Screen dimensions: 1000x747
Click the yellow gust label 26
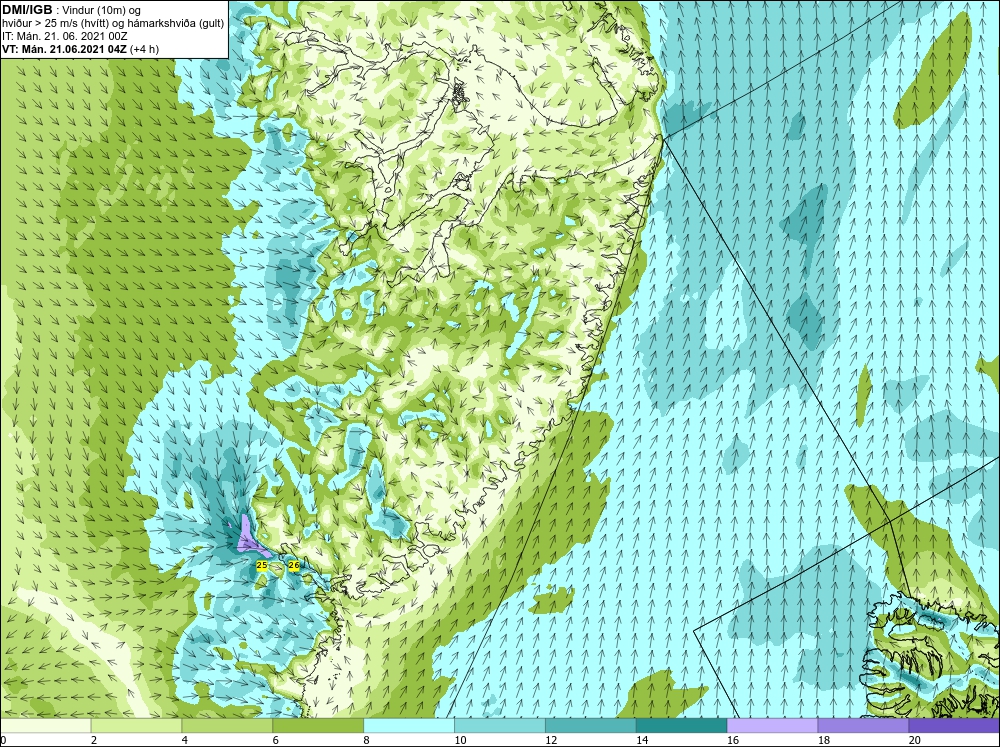[293, 565]
